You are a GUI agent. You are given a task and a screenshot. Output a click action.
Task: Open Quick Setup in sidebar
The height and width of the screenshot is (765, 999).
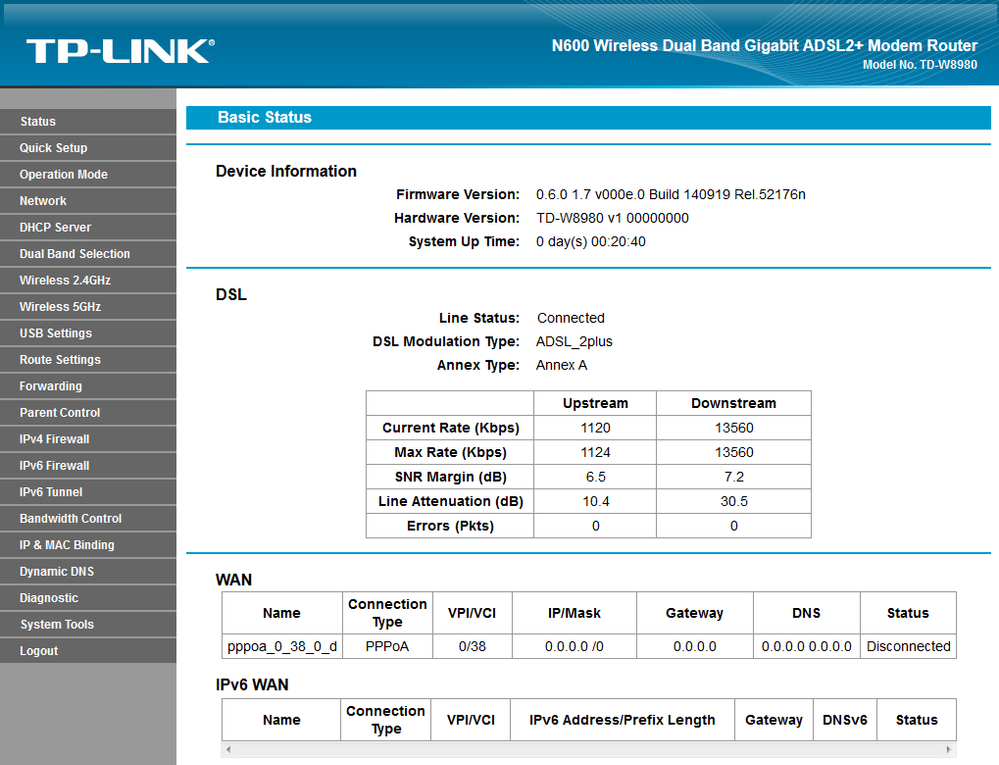tap(88, 148)
